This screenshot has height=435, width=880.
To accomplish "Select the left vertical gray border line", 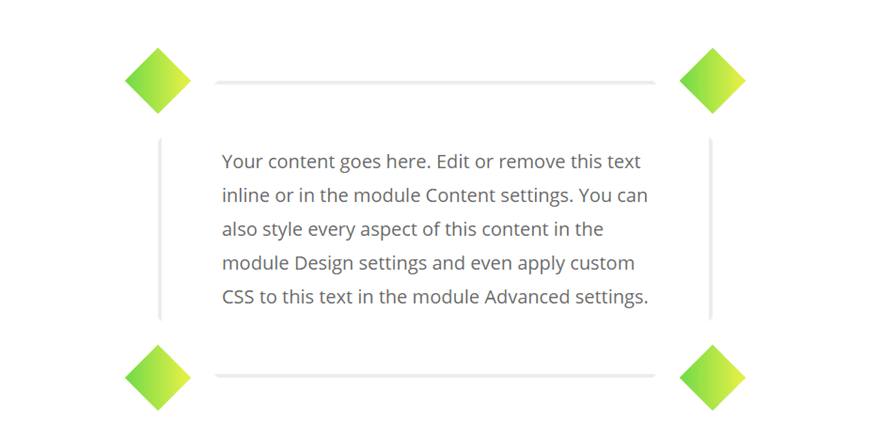I will (x=160, y=229).
